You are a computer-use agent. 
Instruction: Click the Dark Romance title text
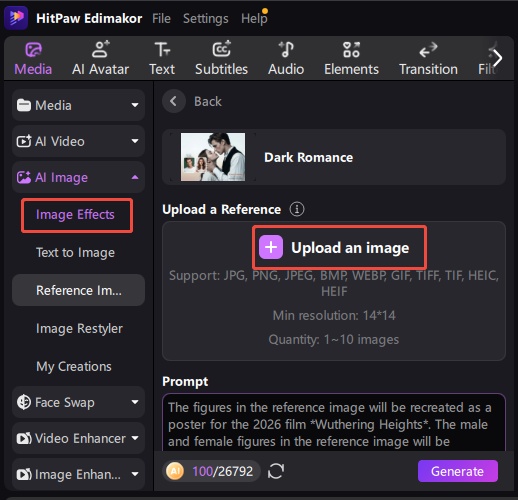pos(308,157)
